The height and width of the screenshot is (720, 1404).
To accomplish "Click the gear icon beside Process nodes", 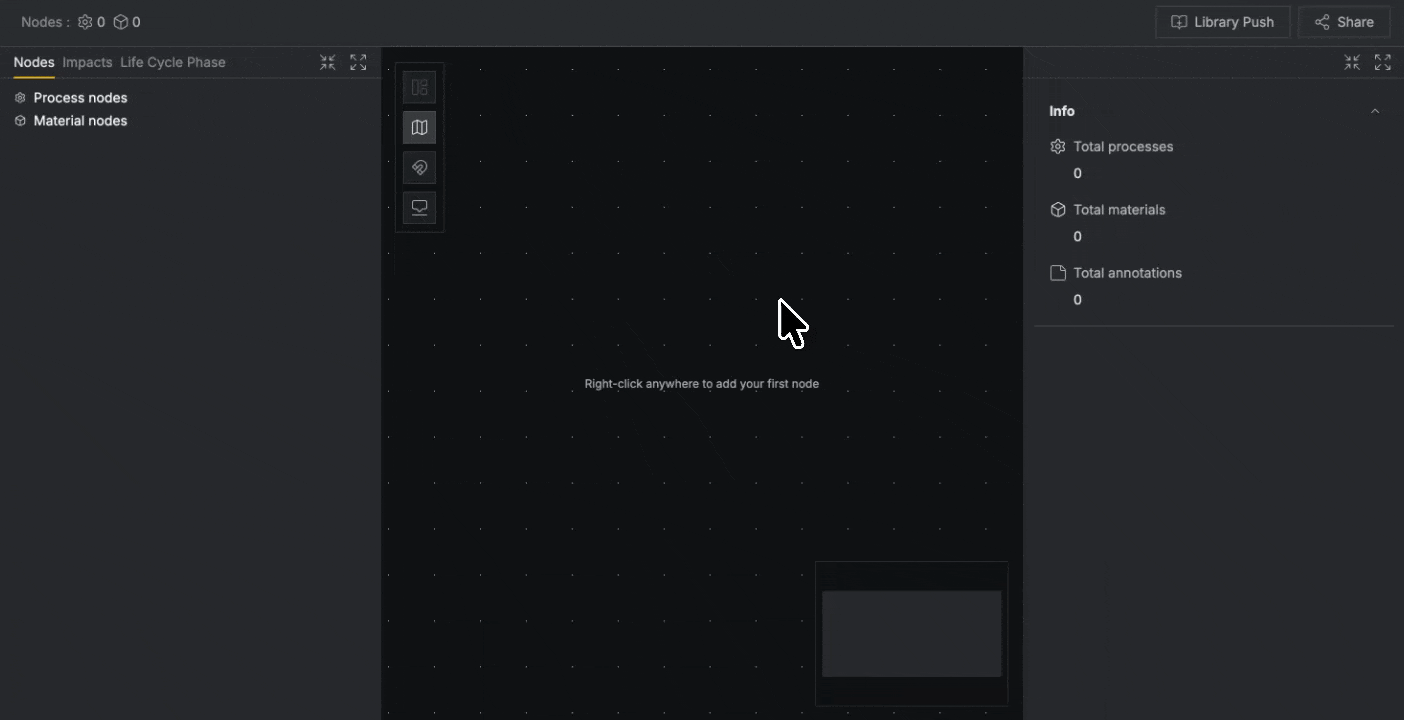I will pyautogui.click(x=20, y=98).
